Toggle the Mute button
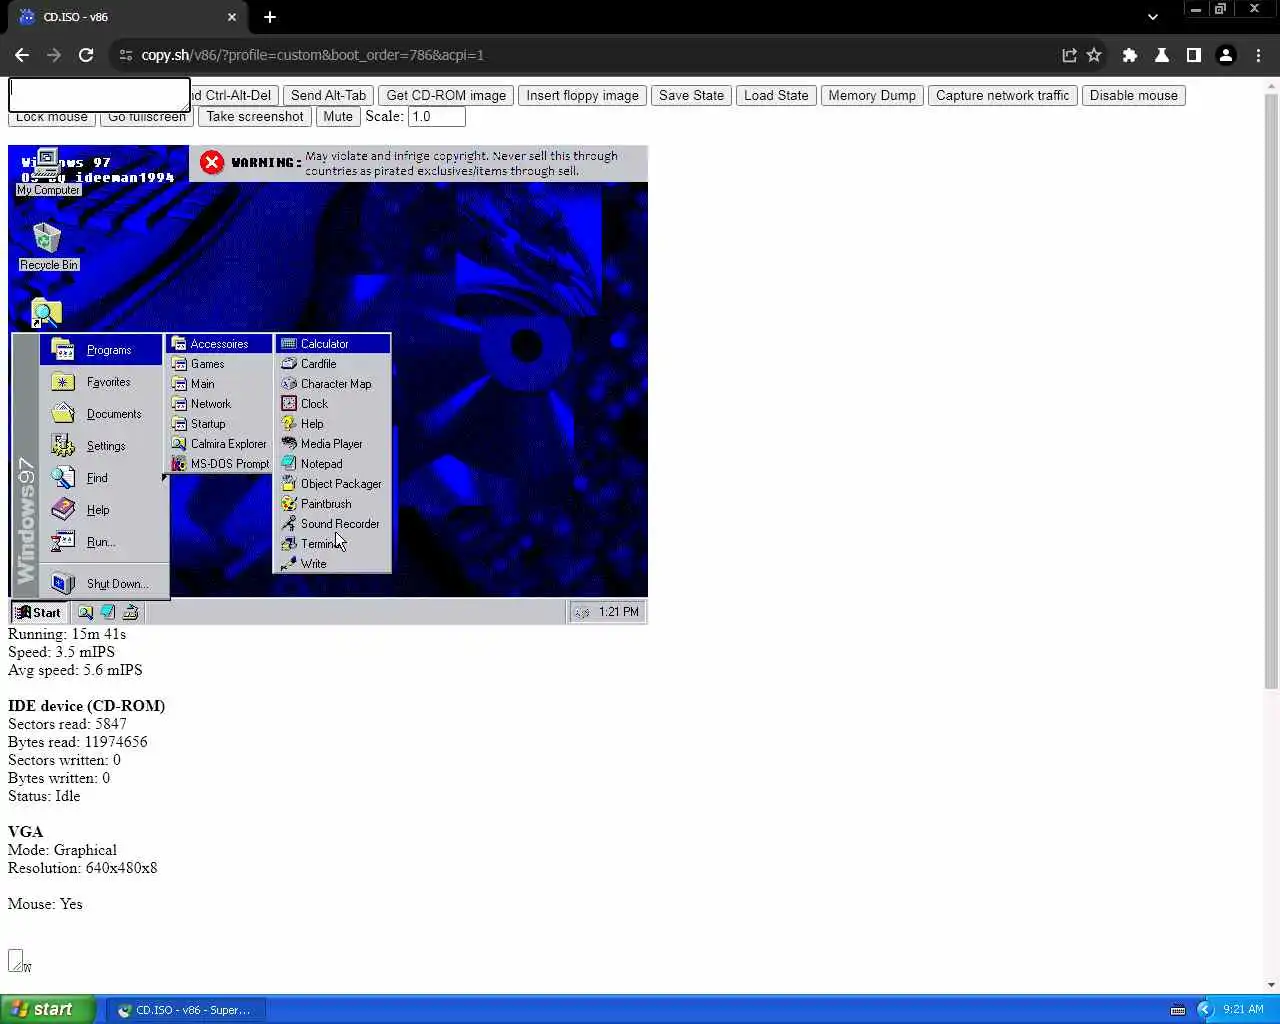The height and width of the screenshot is (1024, 1280). 338,116
